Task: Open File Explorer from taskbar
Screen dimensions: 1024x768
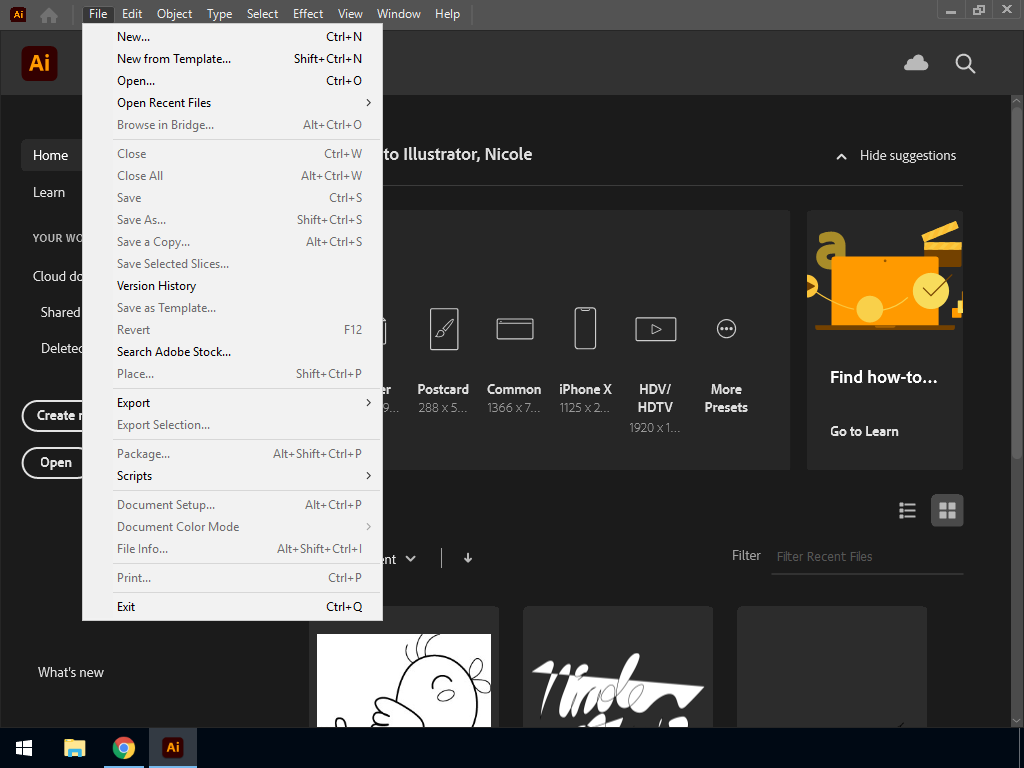Action: tap(74, 748)
